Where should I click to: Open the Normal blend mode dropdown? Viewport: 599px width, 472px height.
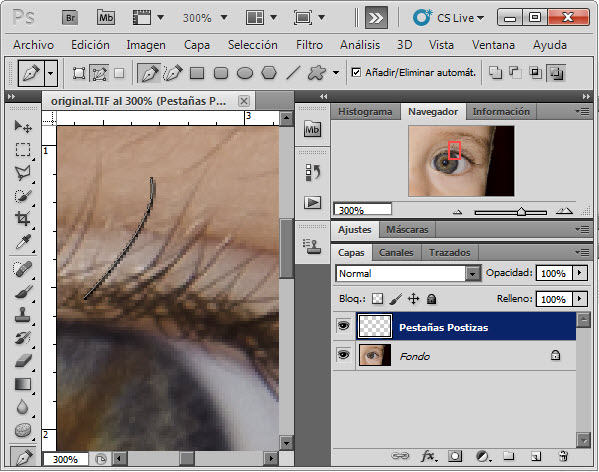pos(408,273)
